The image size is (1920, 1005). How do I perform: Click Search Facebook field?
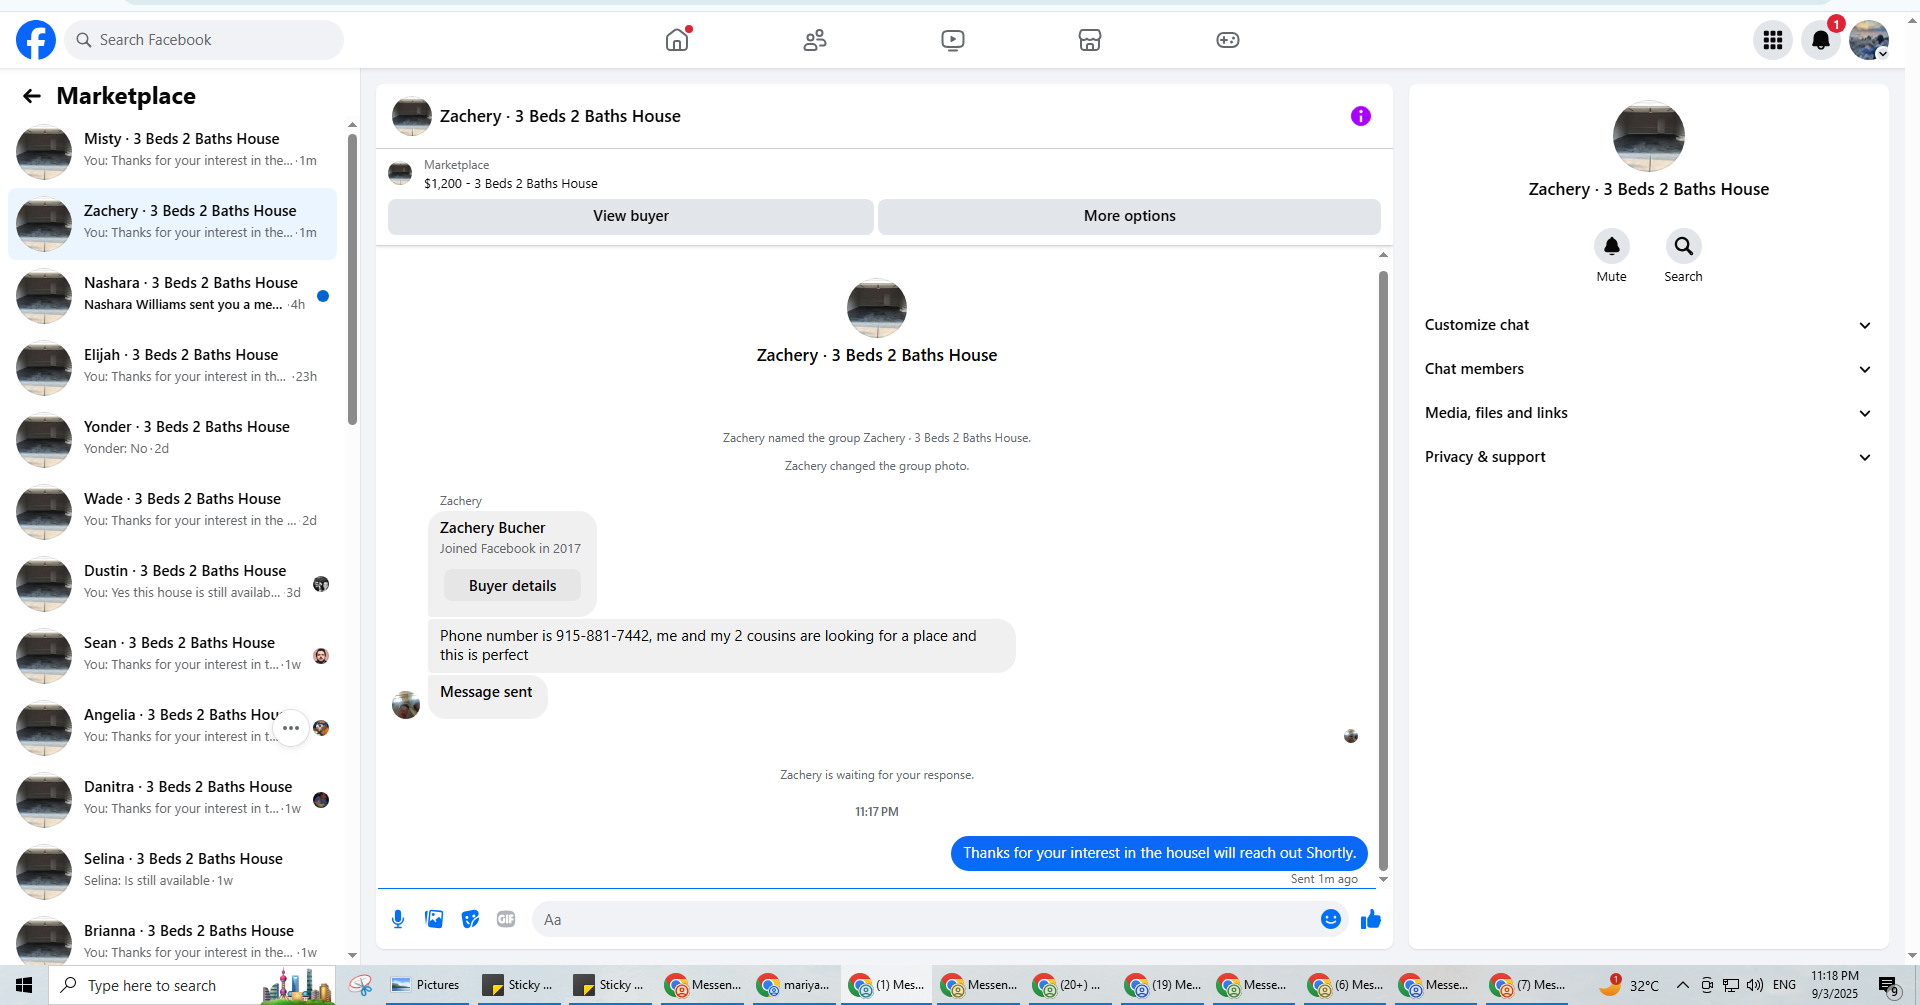tap(205, 40)
